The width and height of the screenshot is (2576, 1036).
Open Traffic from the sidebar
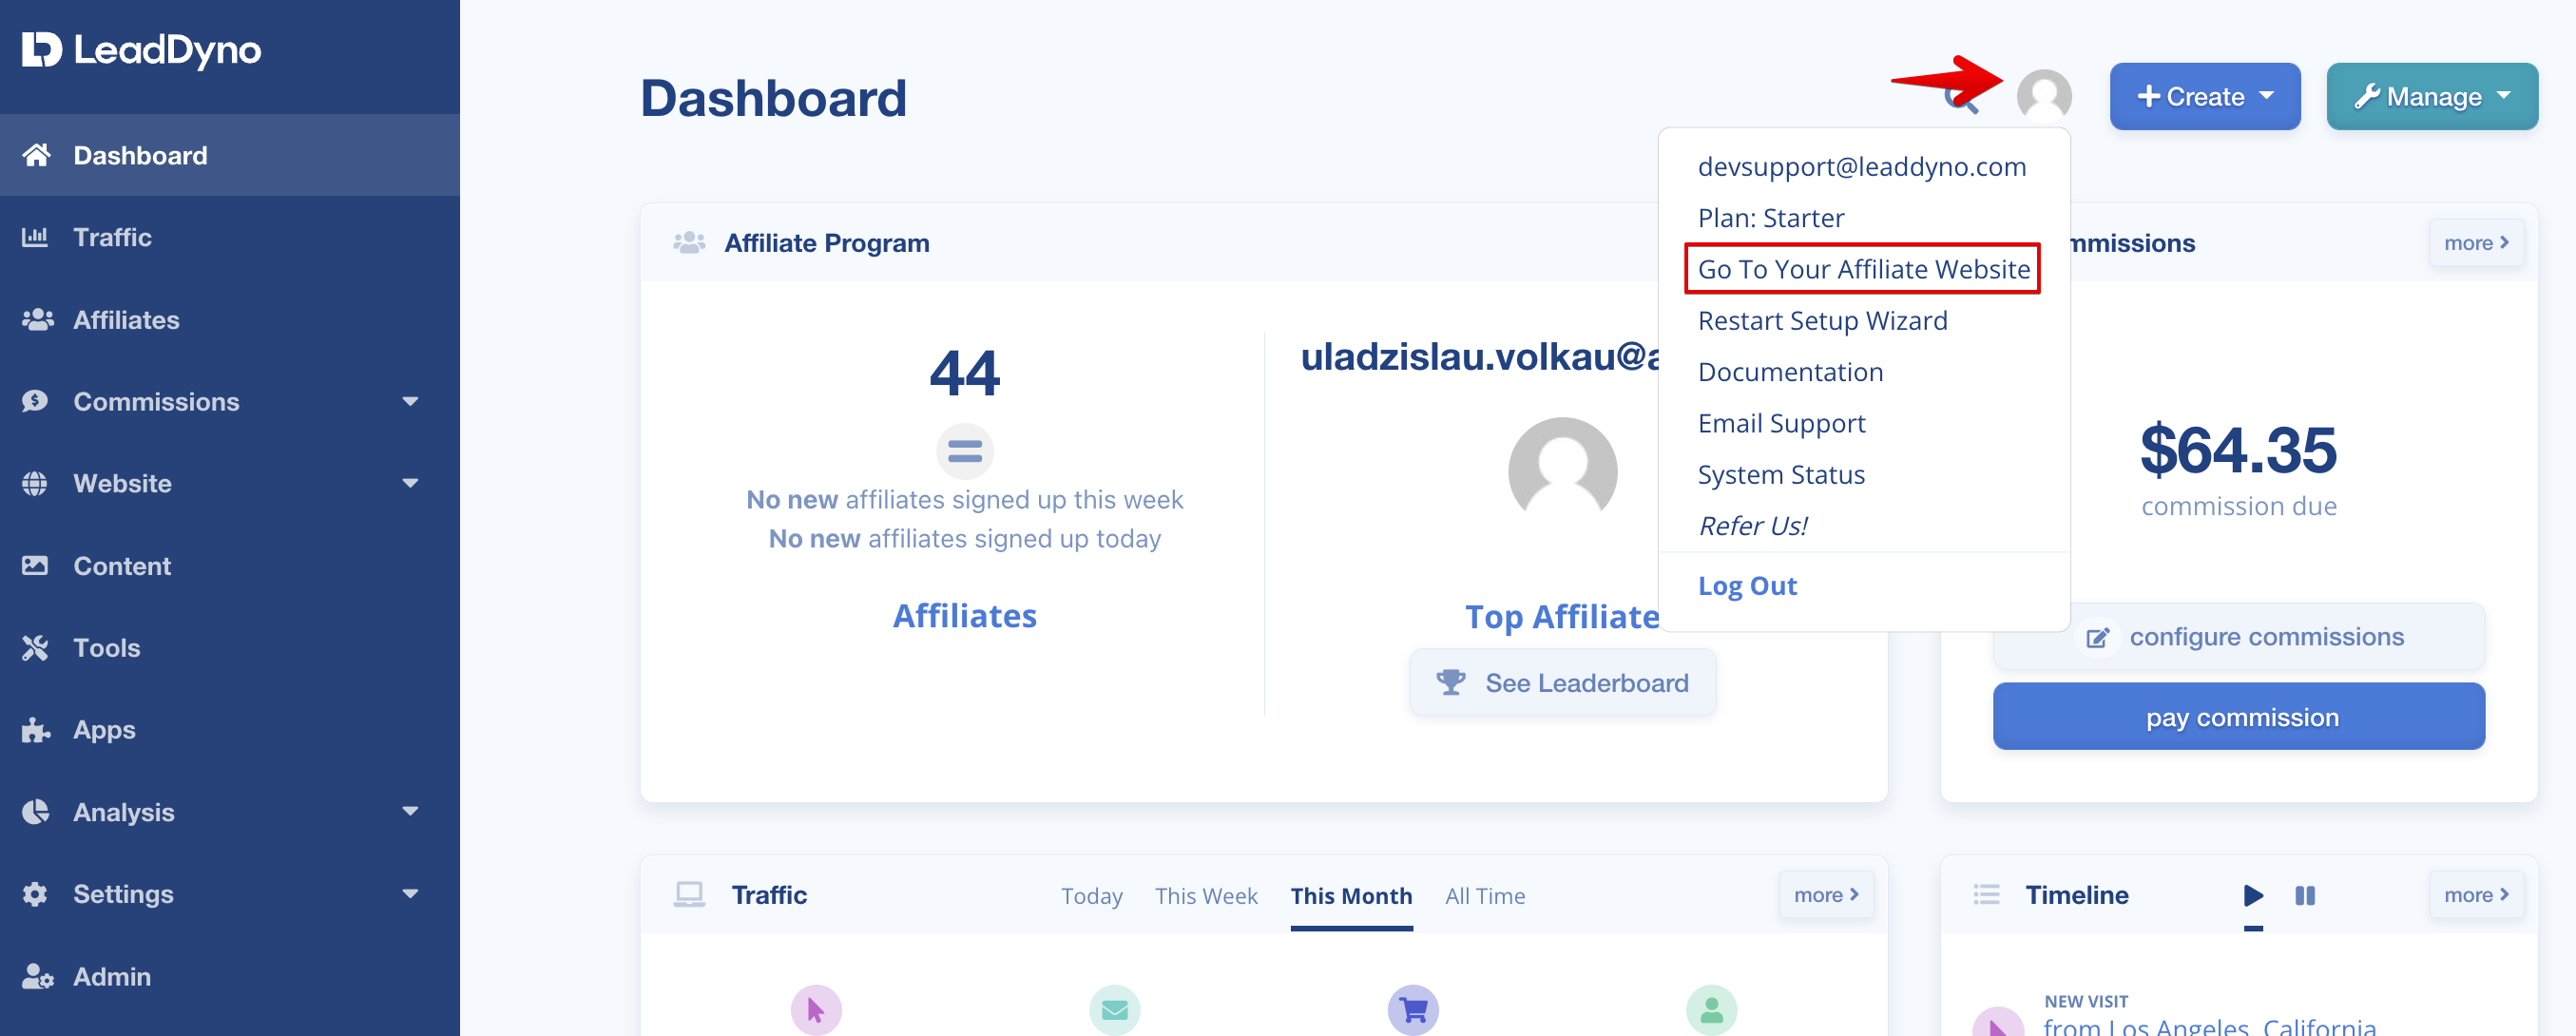[x=112, y=237]
